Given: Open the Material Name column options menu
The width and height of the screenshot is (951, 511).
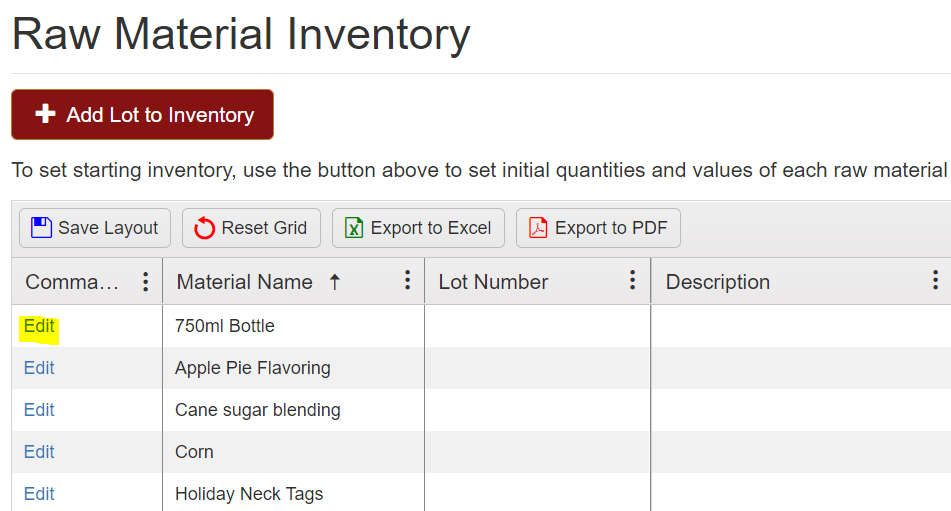Looking at the screenshot, I should [407, 281].
